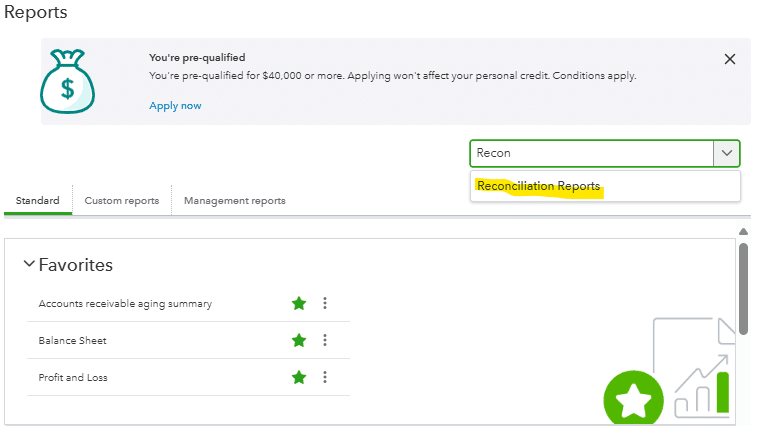The height and width of the screenshot is (426, 760).
Task: Click the Apply now link
Action: [x=175, y=106]
